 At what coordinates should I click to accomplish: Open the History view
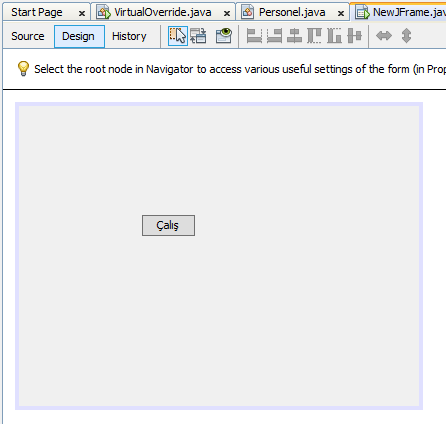pyautogui.click(x=129, y=36)
